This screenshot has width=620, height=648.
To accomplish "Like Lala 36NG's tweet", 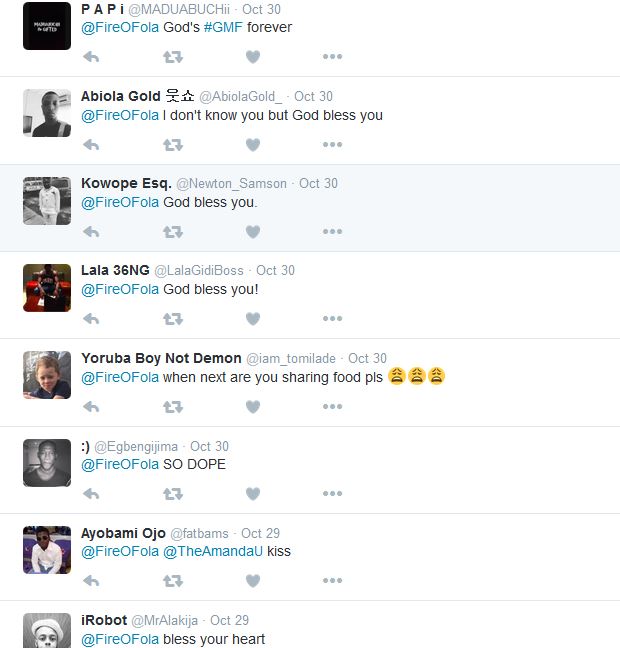I will (x=253, y=319).
